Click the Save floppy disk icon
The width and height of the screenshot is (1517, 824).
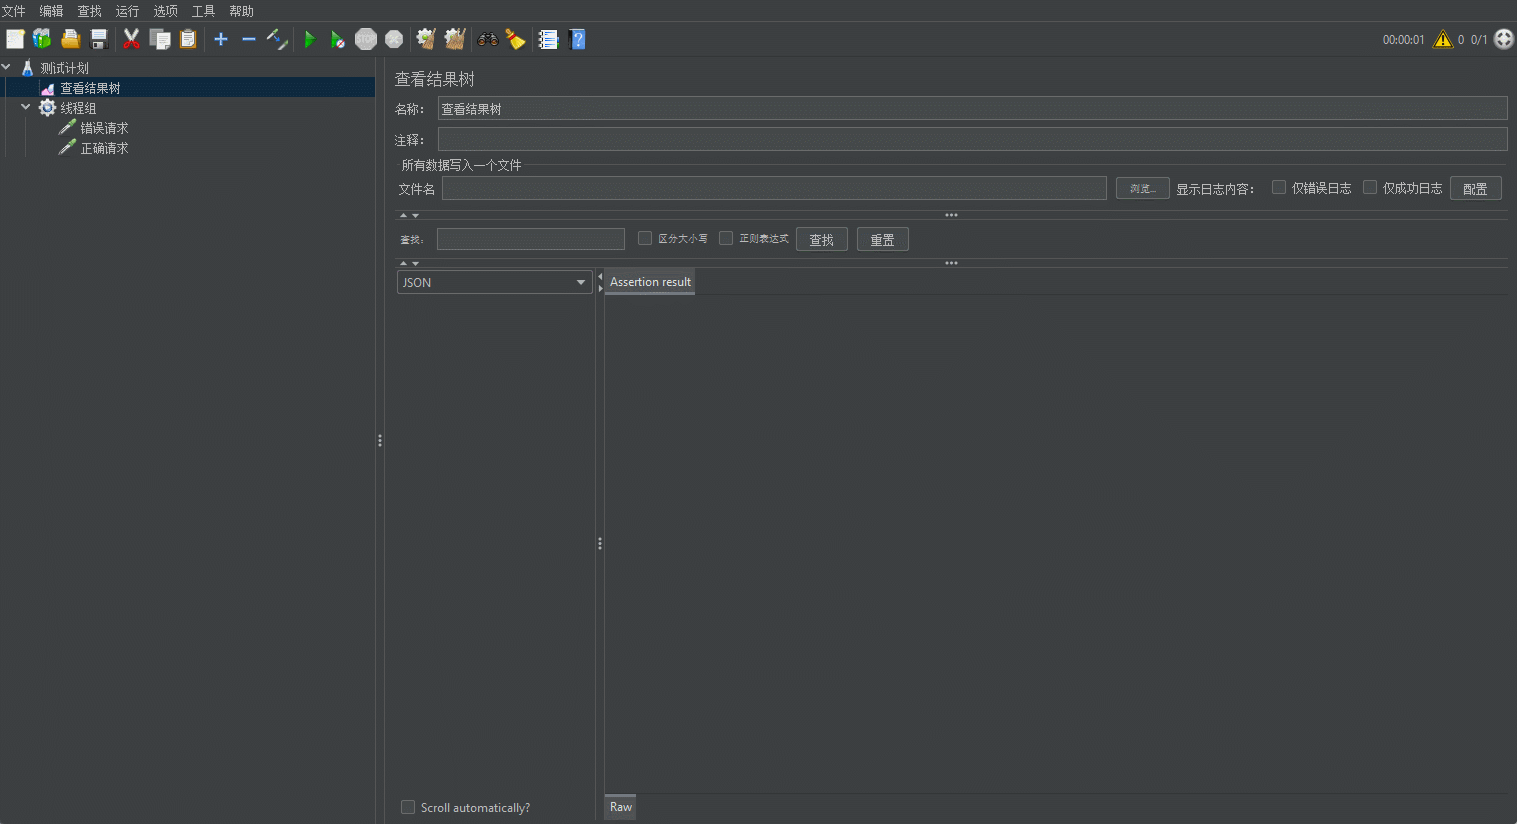pyautogui.click(x=99, y=39)
